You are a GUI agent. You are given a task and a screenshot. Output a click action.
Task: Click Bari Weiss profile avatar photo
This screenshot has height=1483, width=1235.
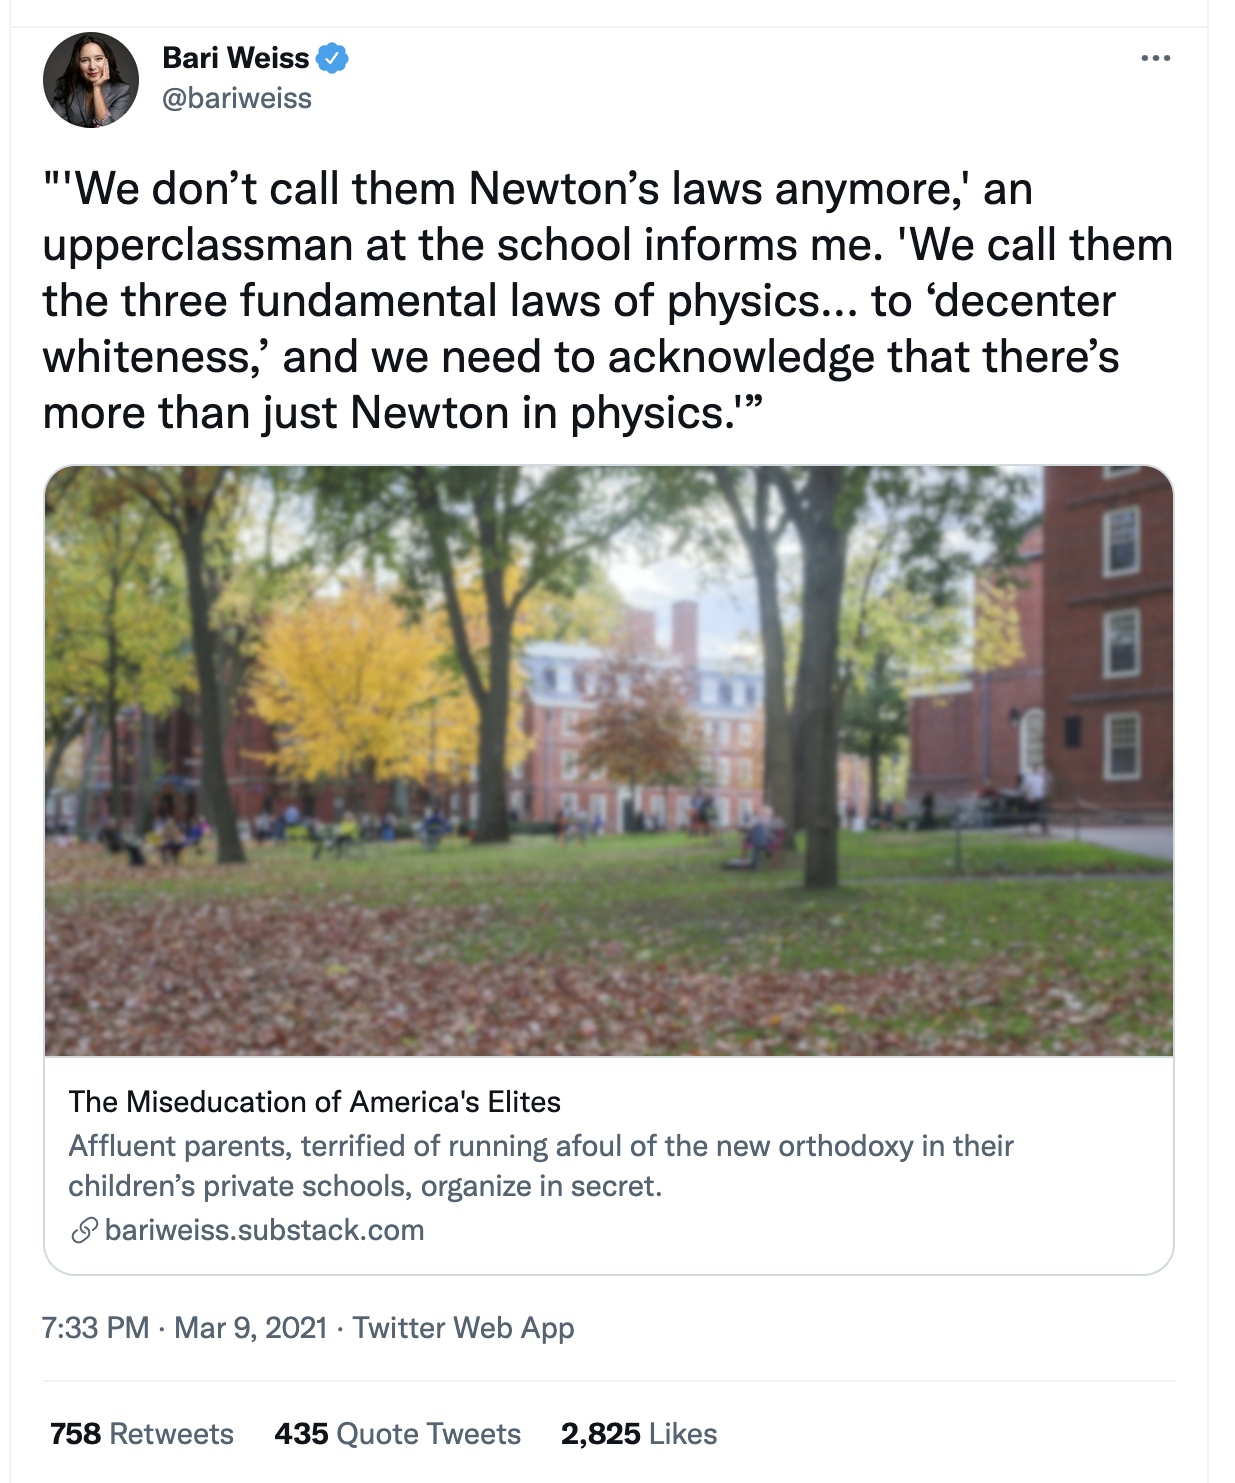click(x=91, y=80)
